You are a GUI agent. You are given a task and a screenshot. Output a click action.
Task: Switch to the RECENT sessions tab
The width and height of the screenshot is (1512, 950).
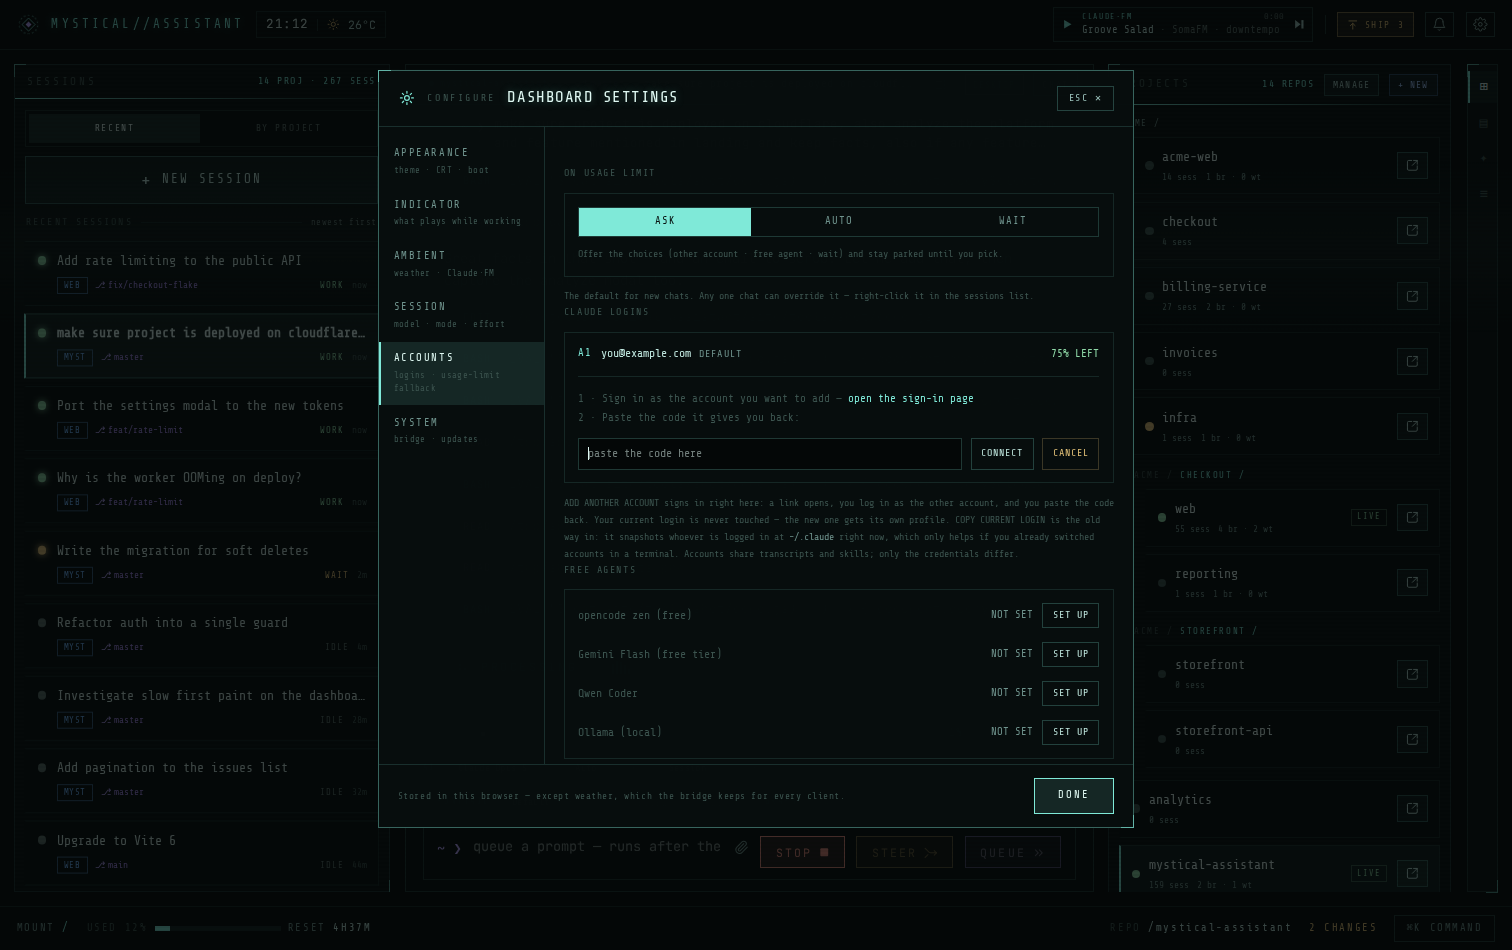(114, 128)
